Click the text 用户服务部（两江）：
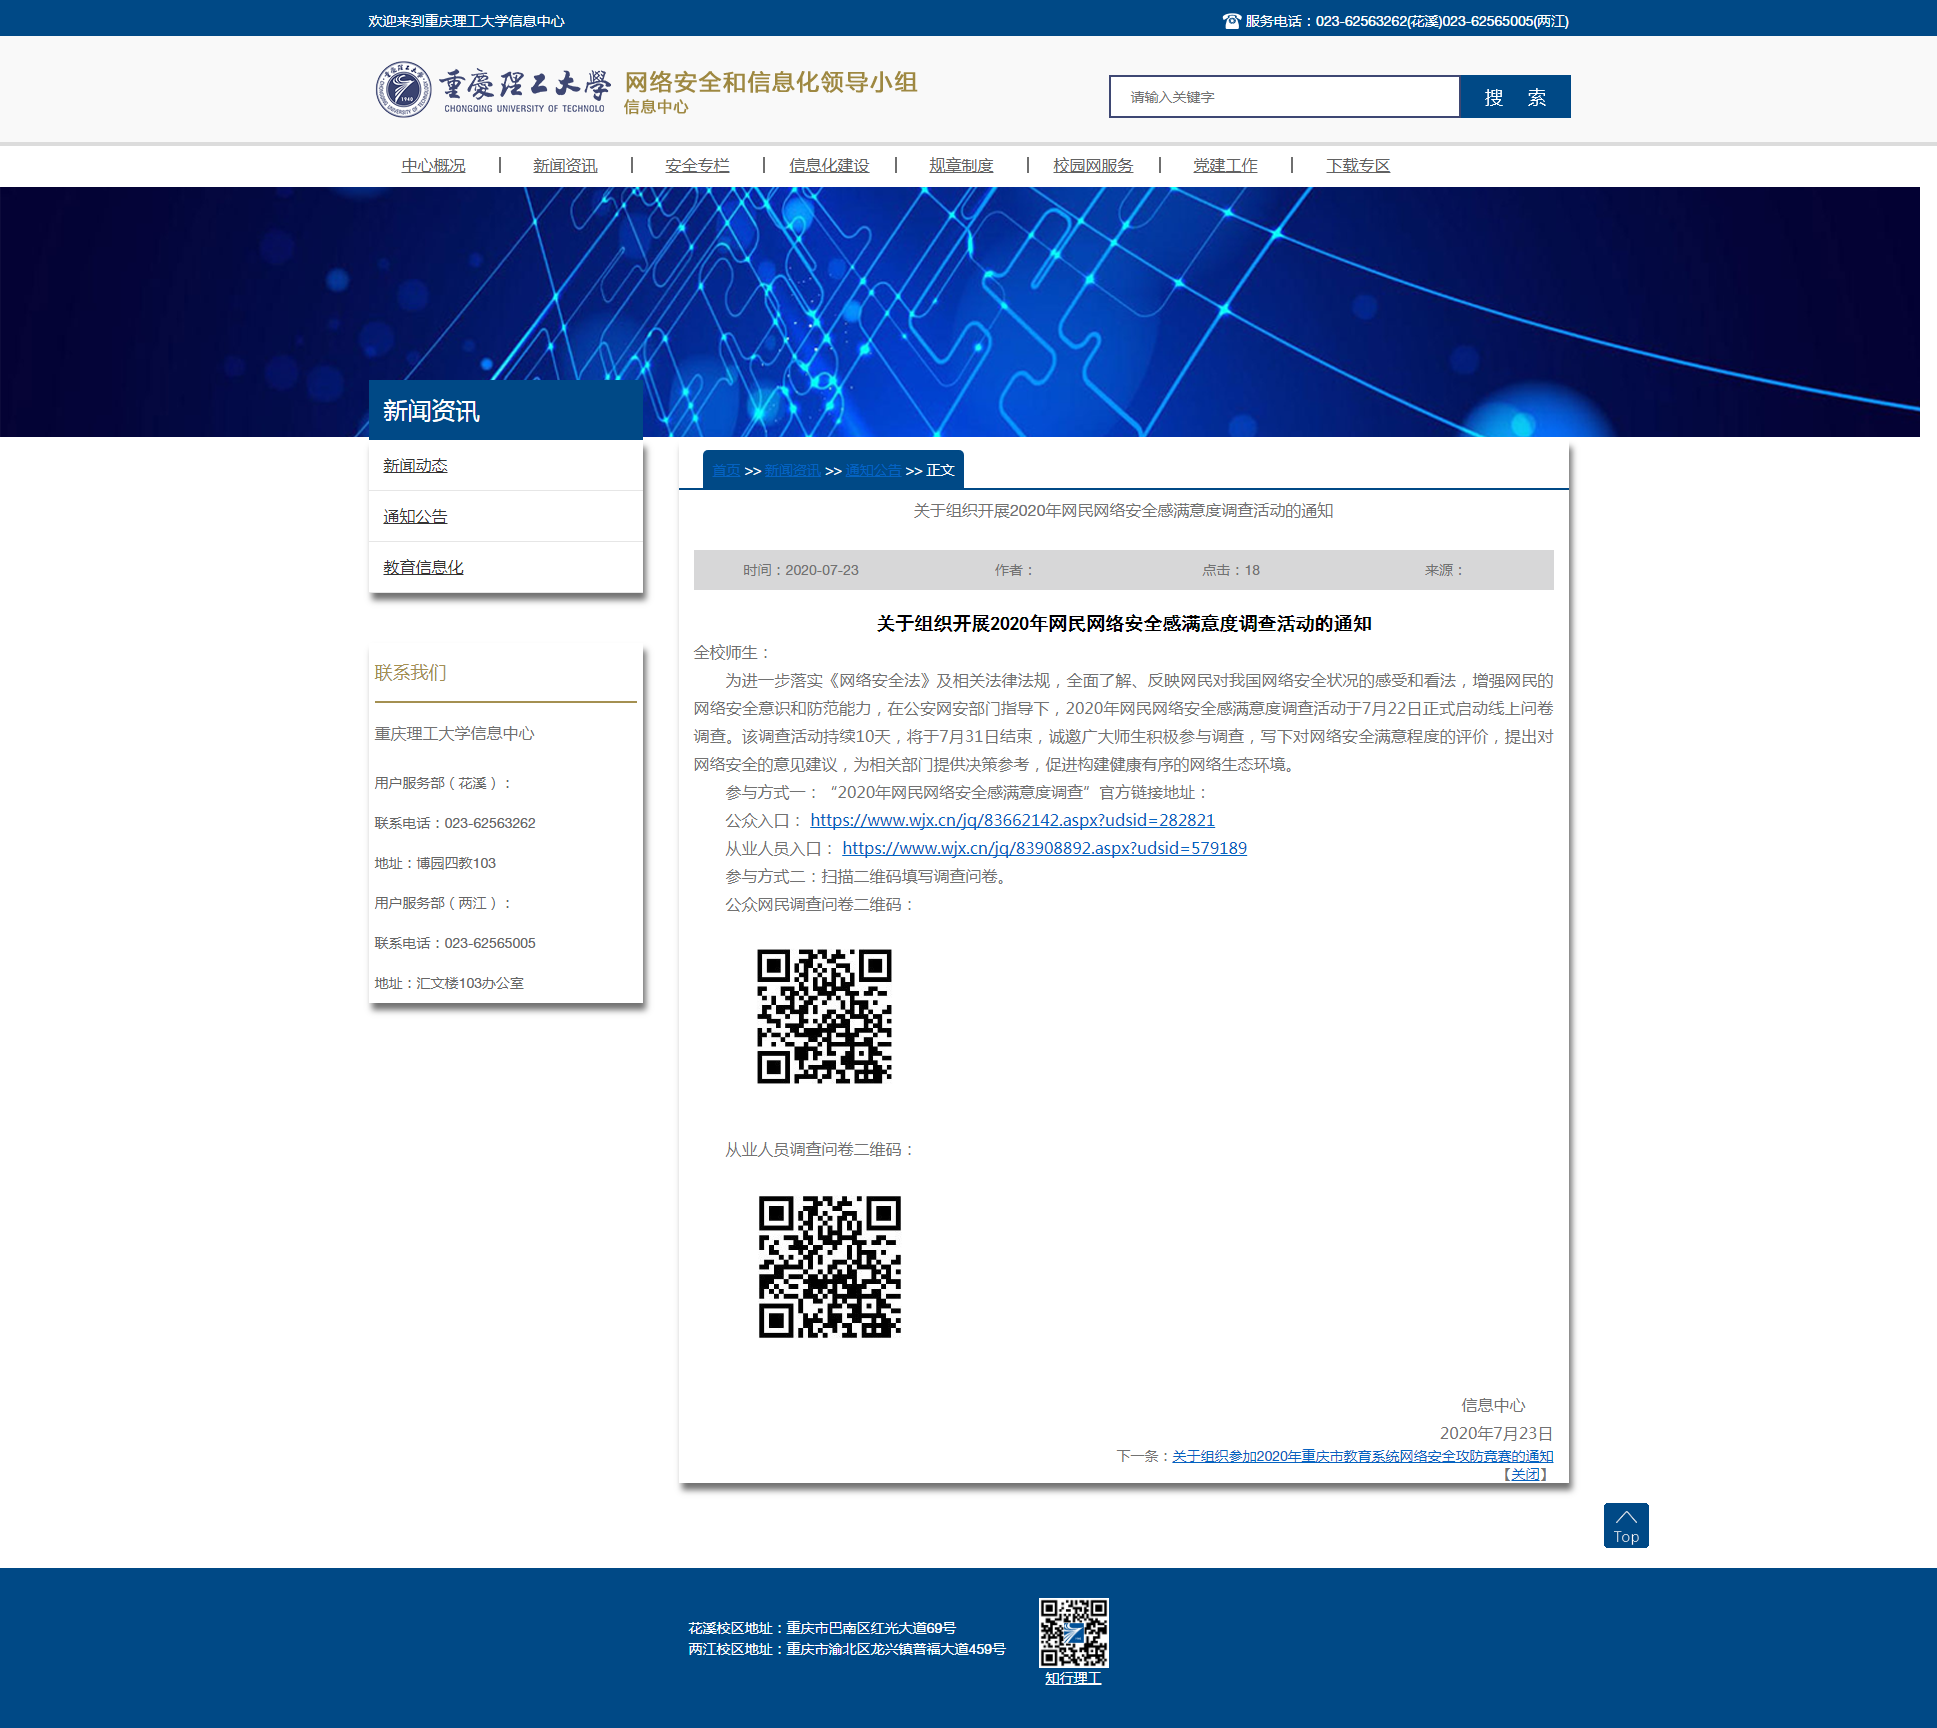1937x1728 pixels. click(x=443, y=903)
